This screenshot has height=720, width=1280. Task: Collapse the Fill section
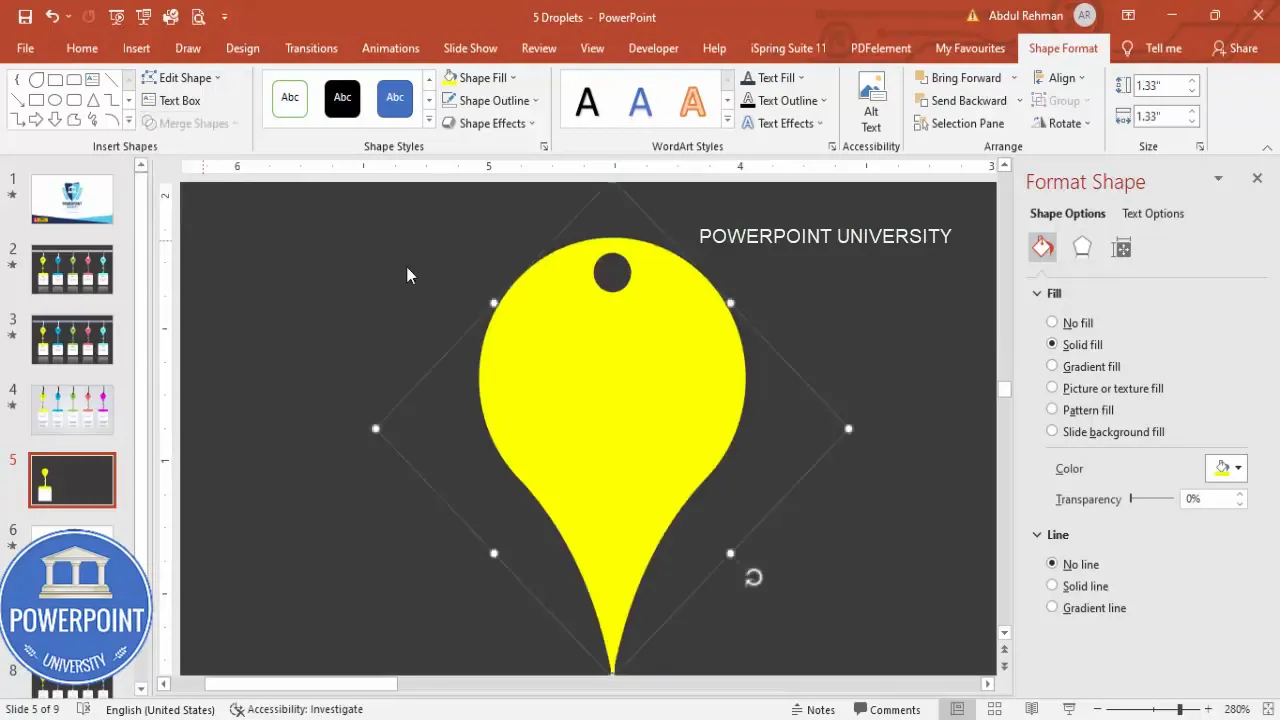tap(1037, 293)
